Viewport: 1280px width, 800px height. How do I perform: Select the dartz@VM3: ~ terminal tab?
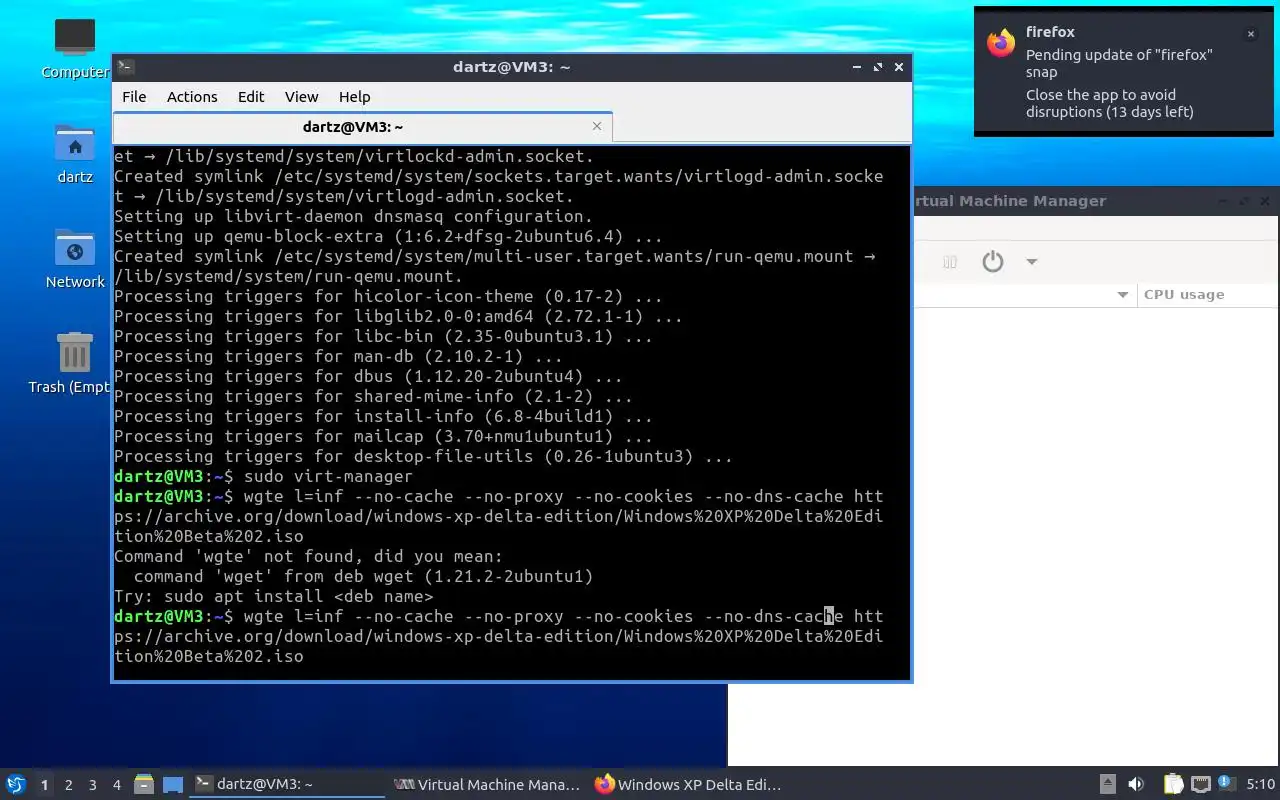click(362, 127)
